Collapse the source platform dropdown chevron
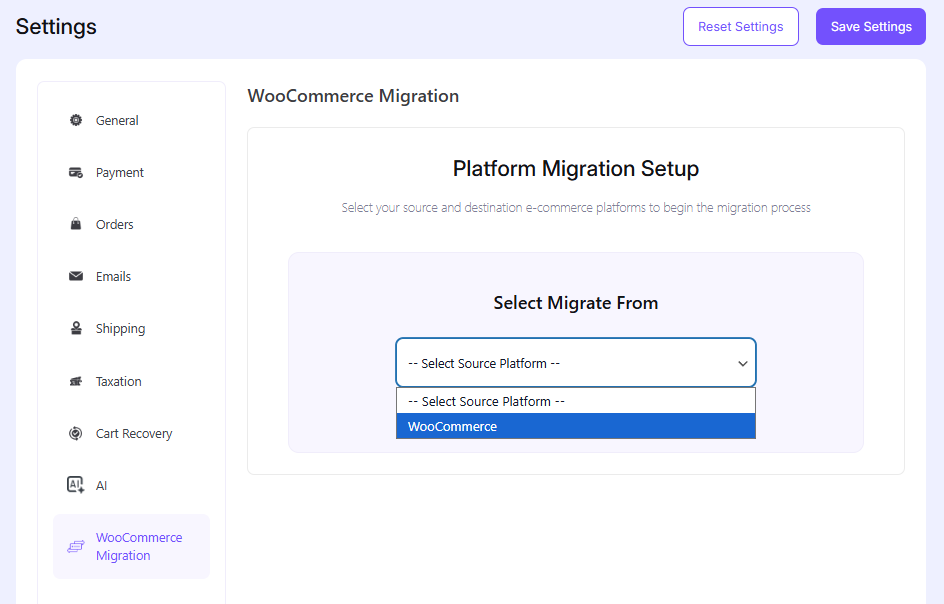The image size is (944, 604). (x=742, y=364)
